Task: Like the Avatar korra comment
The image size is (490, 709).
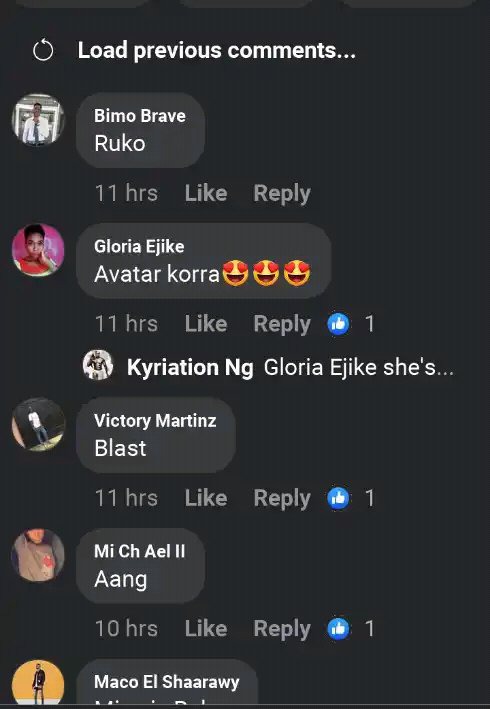Action: [206, 324]
